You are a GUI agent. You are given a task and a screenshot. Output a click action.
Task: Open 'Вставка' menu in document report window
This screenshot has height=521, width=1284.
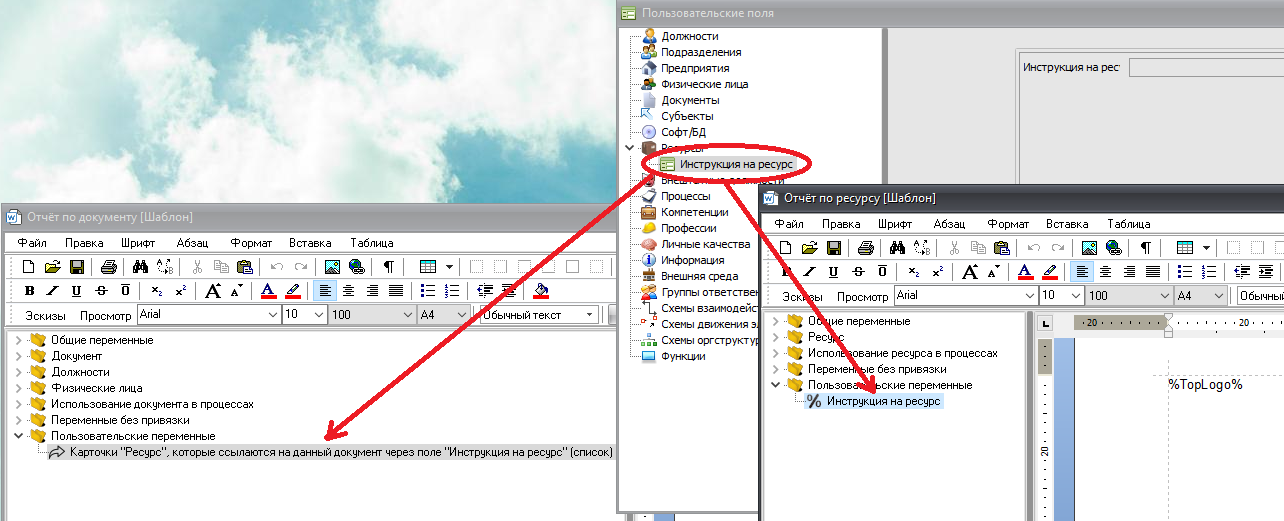coord(310,243)
